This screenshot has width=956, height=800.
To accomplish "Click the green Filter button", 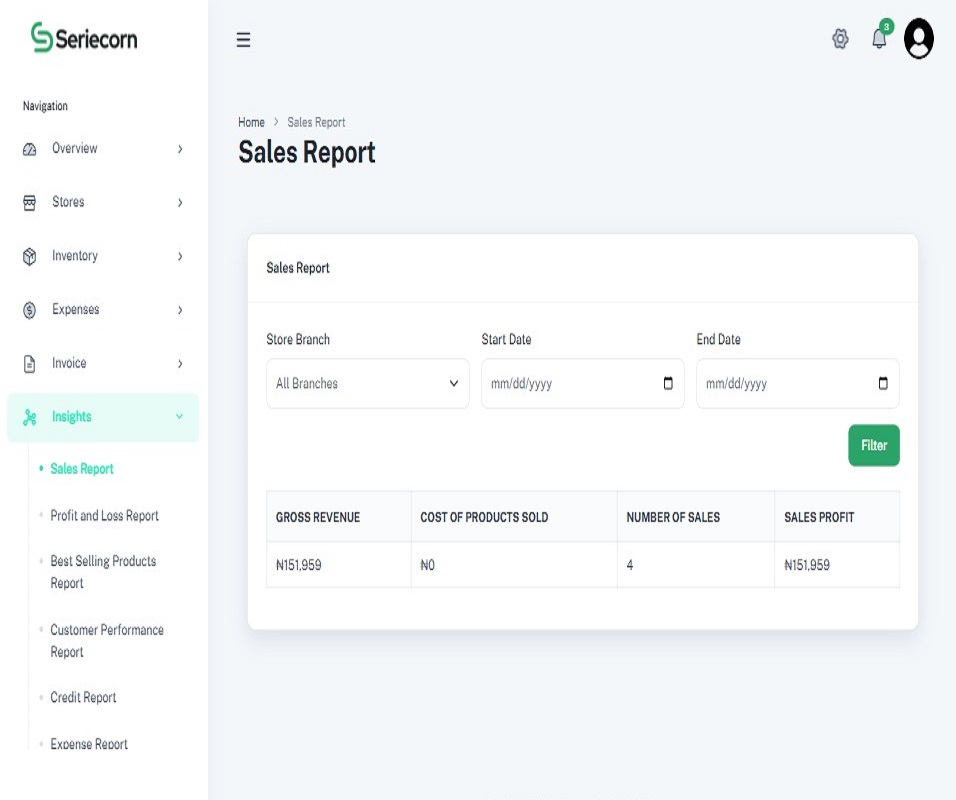I will coord(874,445).
